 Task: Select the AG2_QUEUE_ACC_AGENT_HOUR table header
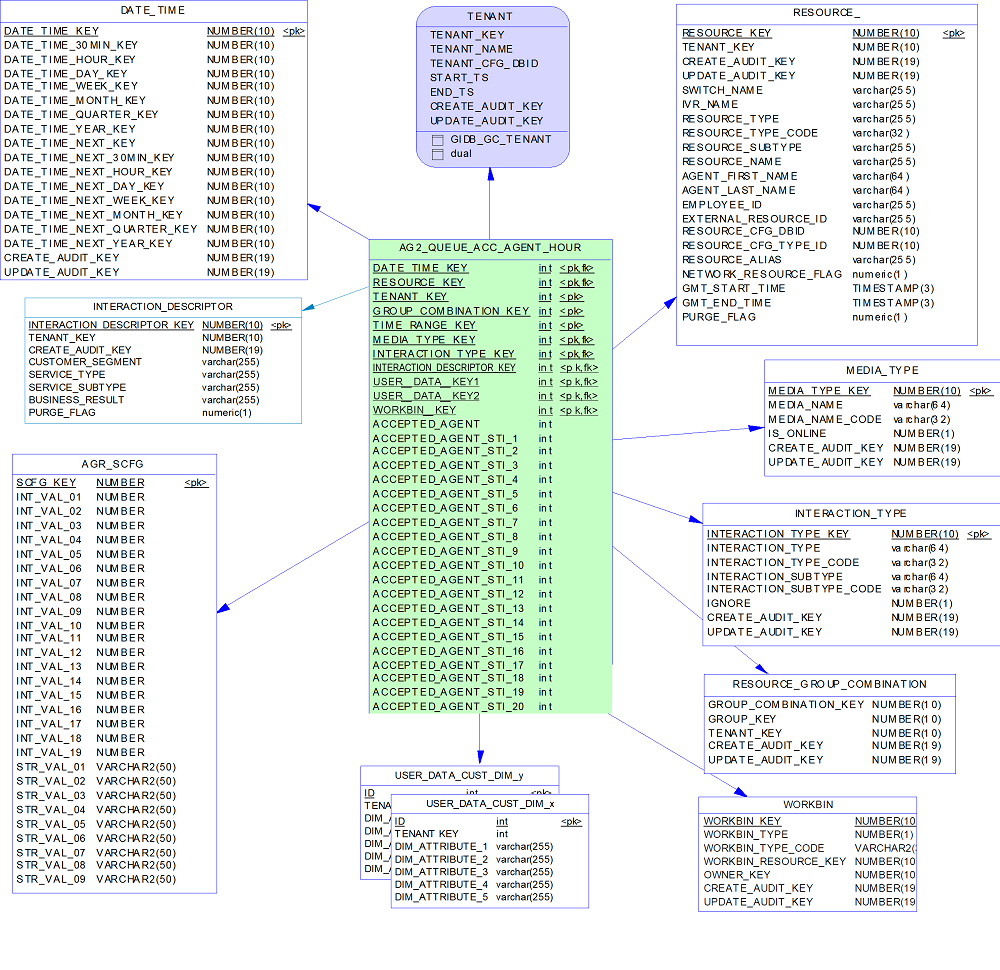(490, 248)
